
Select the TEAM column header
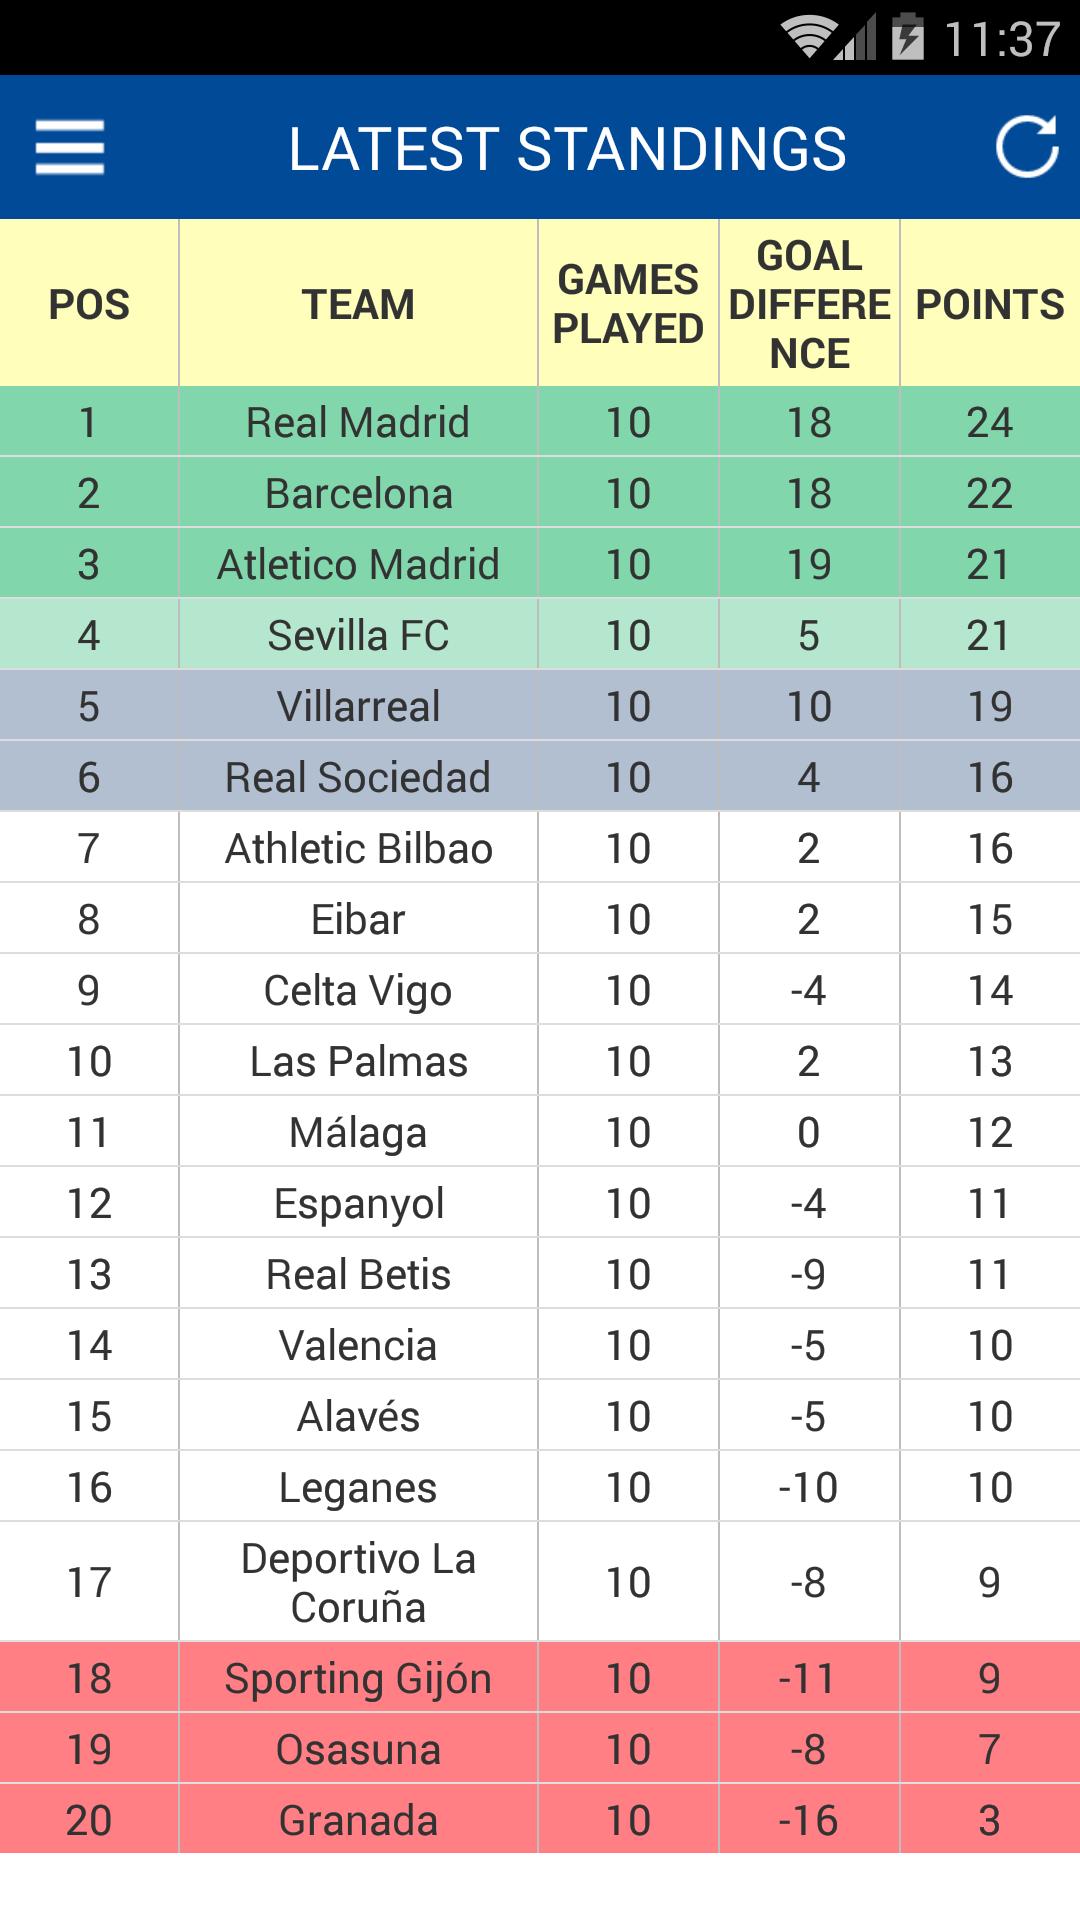pyautogui.click(x=358, y=304)
